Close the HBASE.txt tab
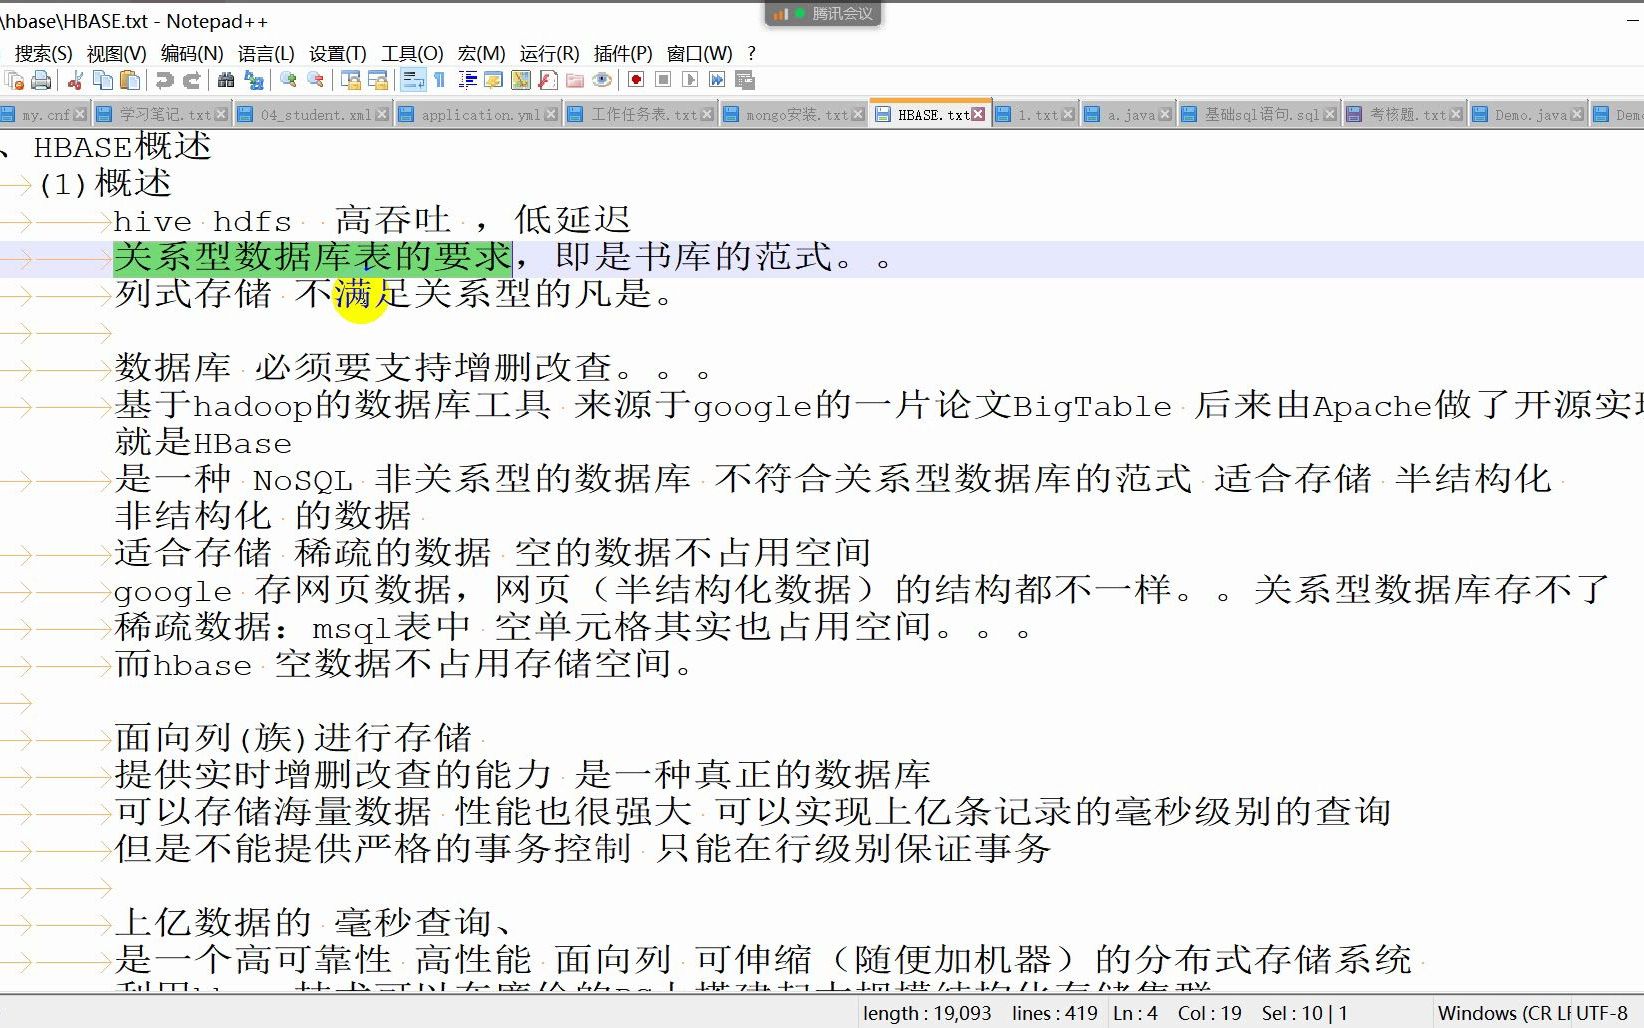The image size is (1644, 1028). point(978,115)
